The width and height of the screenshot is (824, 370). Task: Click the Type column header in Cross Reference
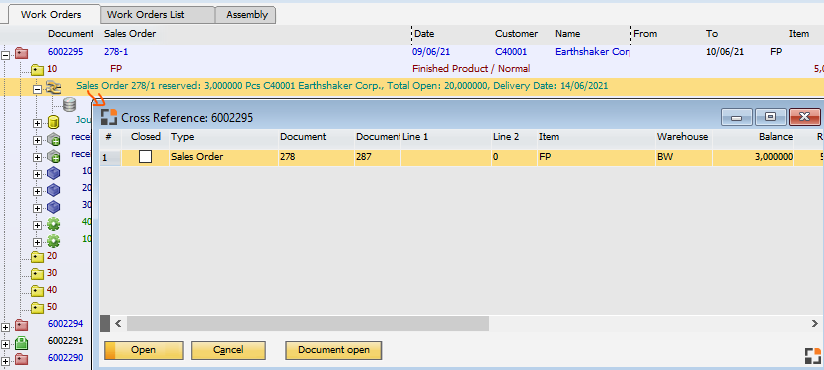coord(224,137)
